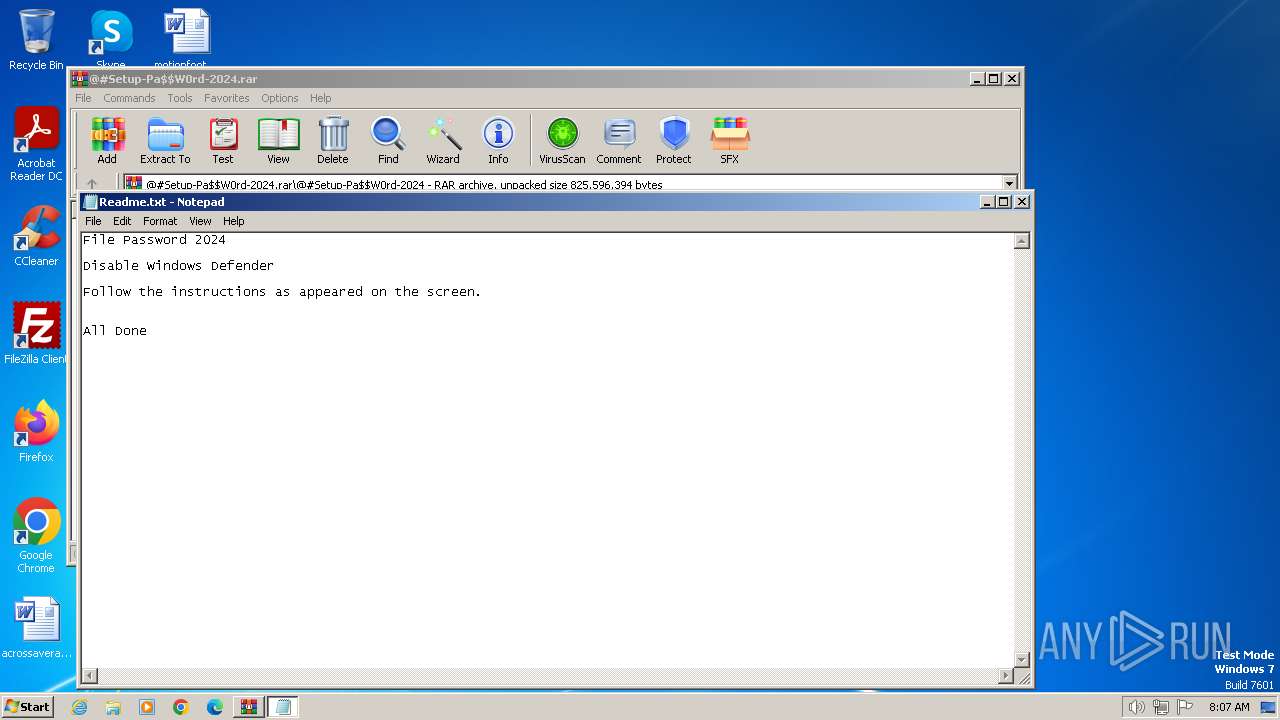Open WinRAR Commands menu
This screenshot has height=720, width=1280.
tap(129, 98)
